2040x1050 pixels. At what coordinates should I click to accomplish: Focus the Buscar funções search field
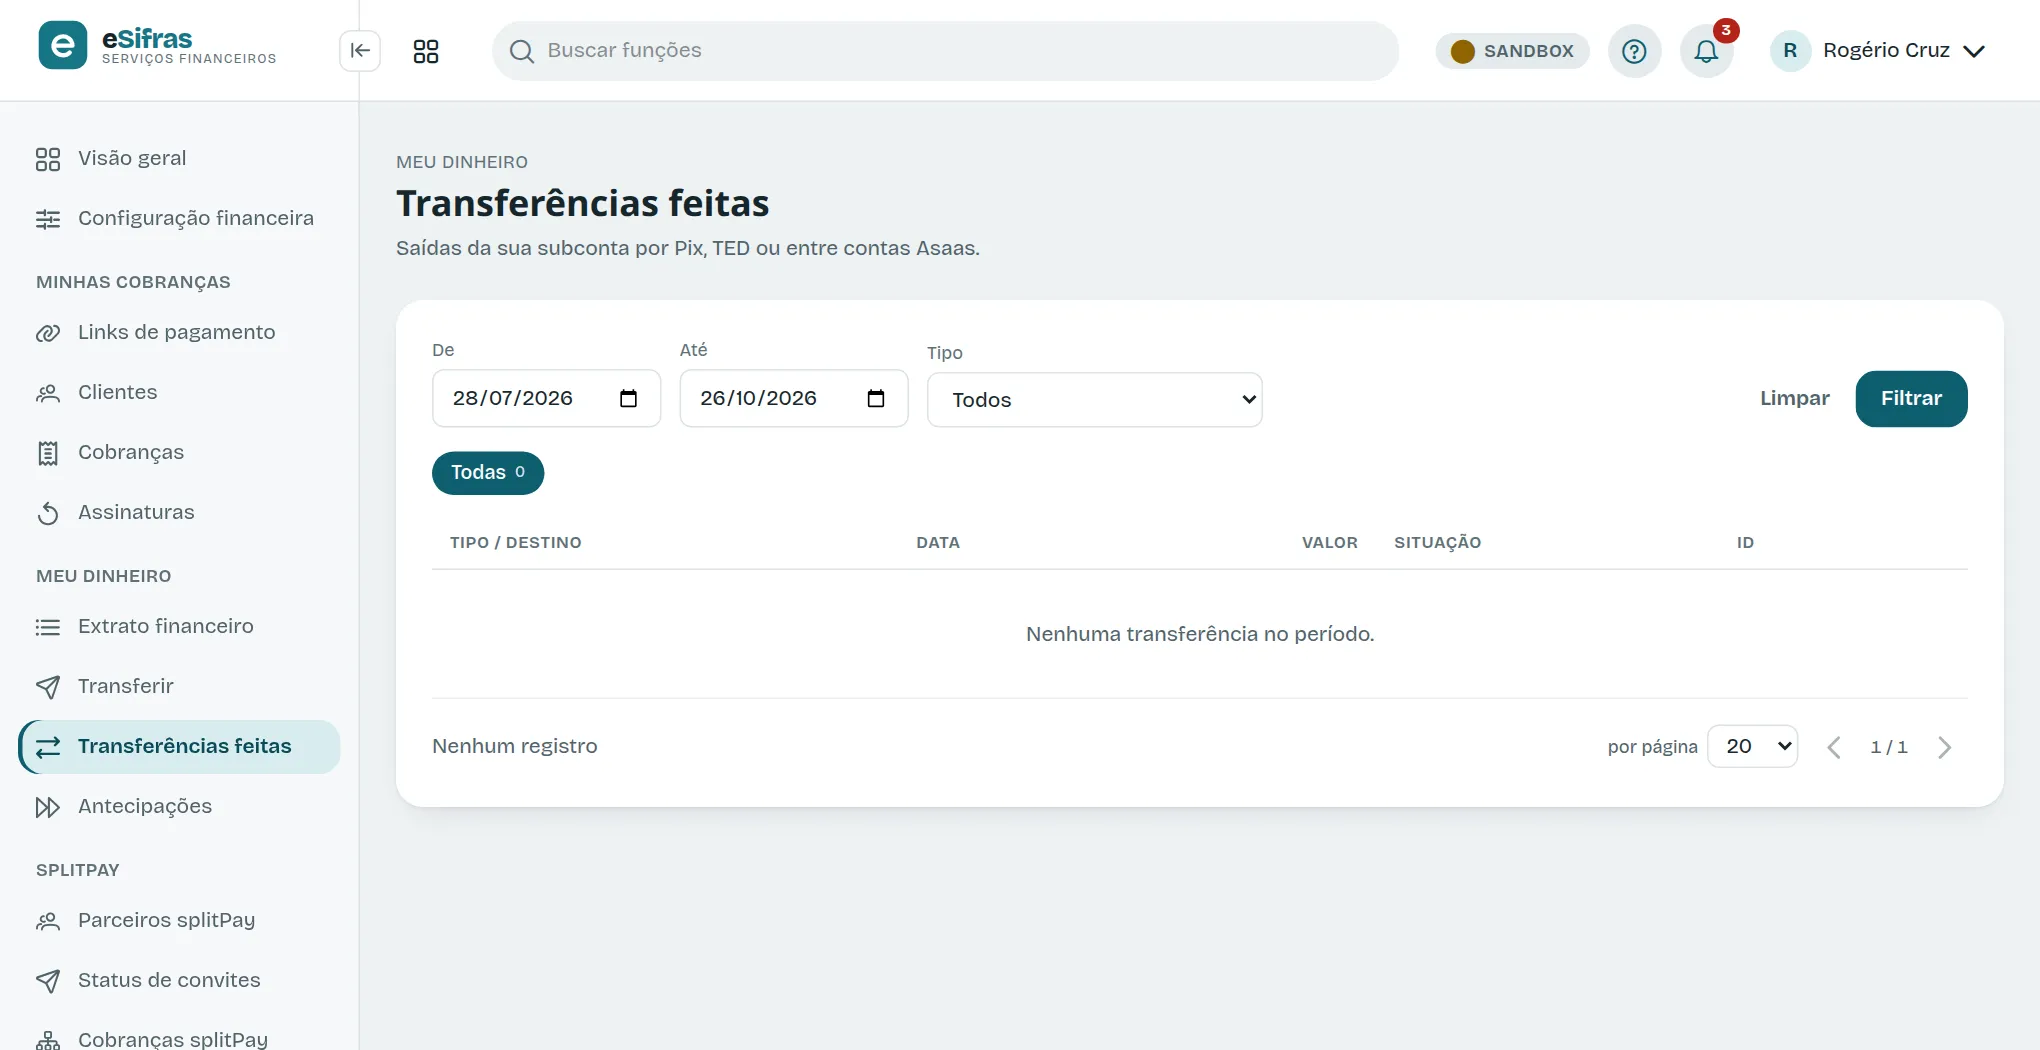coord(945,51)
